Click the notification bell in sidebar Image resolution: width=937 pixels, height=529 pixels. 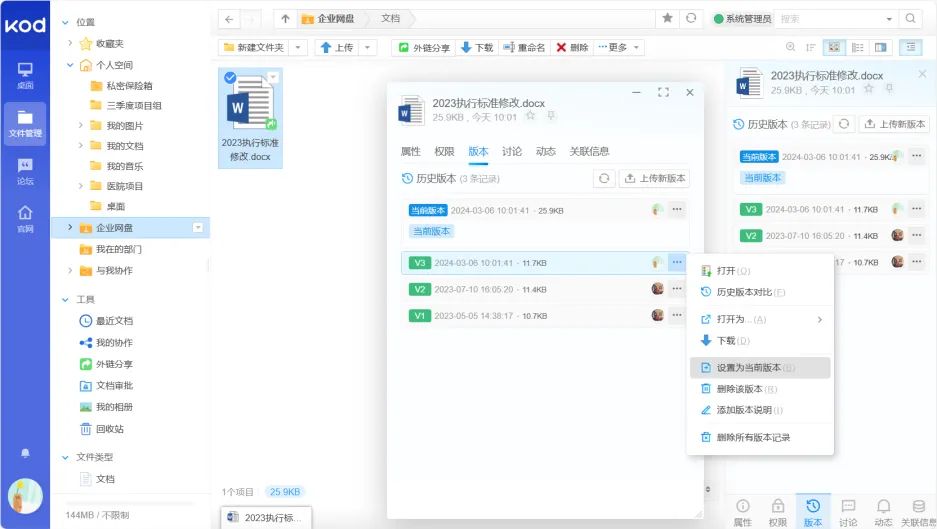25,453
